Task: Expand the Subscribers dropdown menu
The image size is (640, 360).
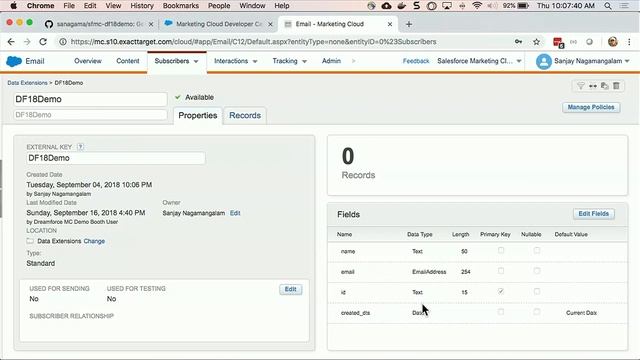Action: pyautogui.click(x=196, y=61)
